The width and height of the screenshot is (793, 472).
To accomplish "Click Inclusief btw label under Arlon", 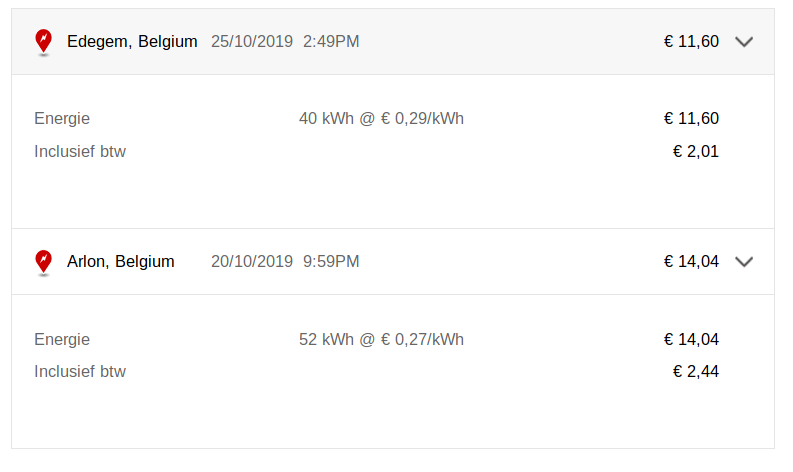I will point(80,372).
